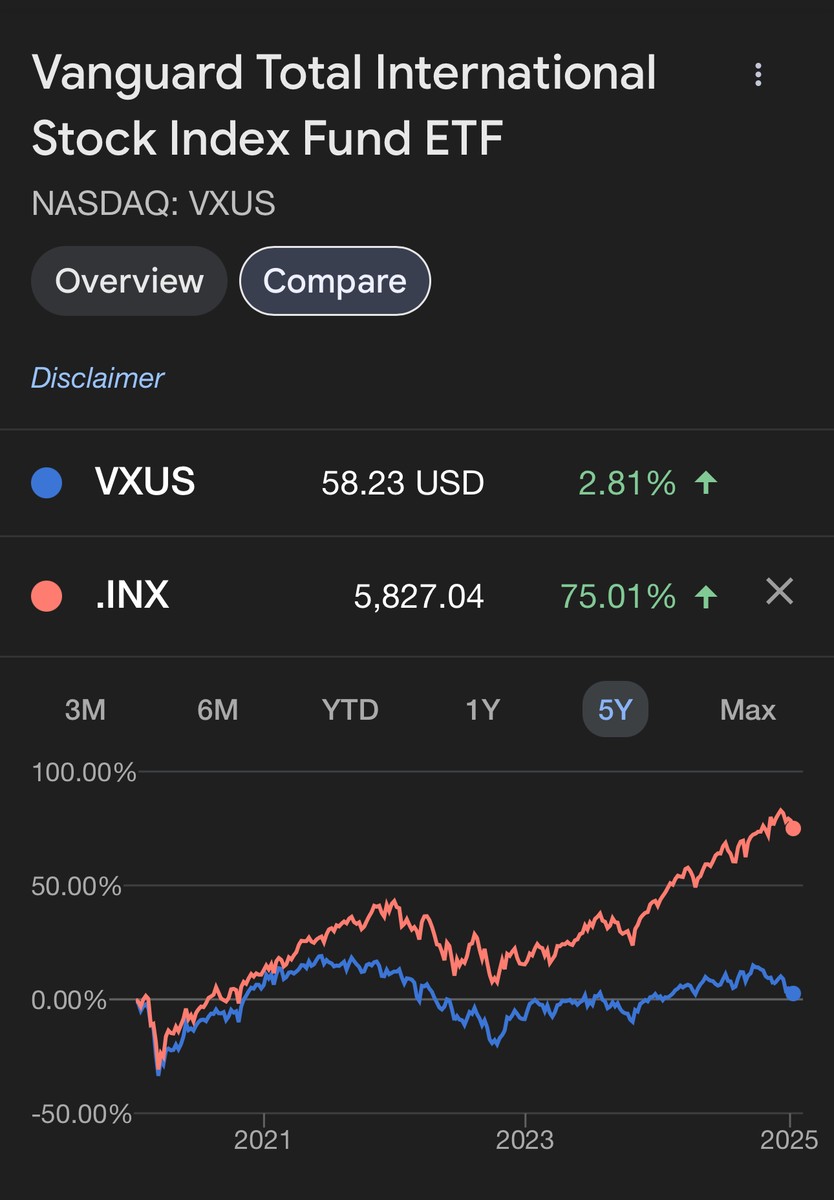834x1200 pixels.
Task: Click the red endpoint marker on chart
Action: [793, 828]
